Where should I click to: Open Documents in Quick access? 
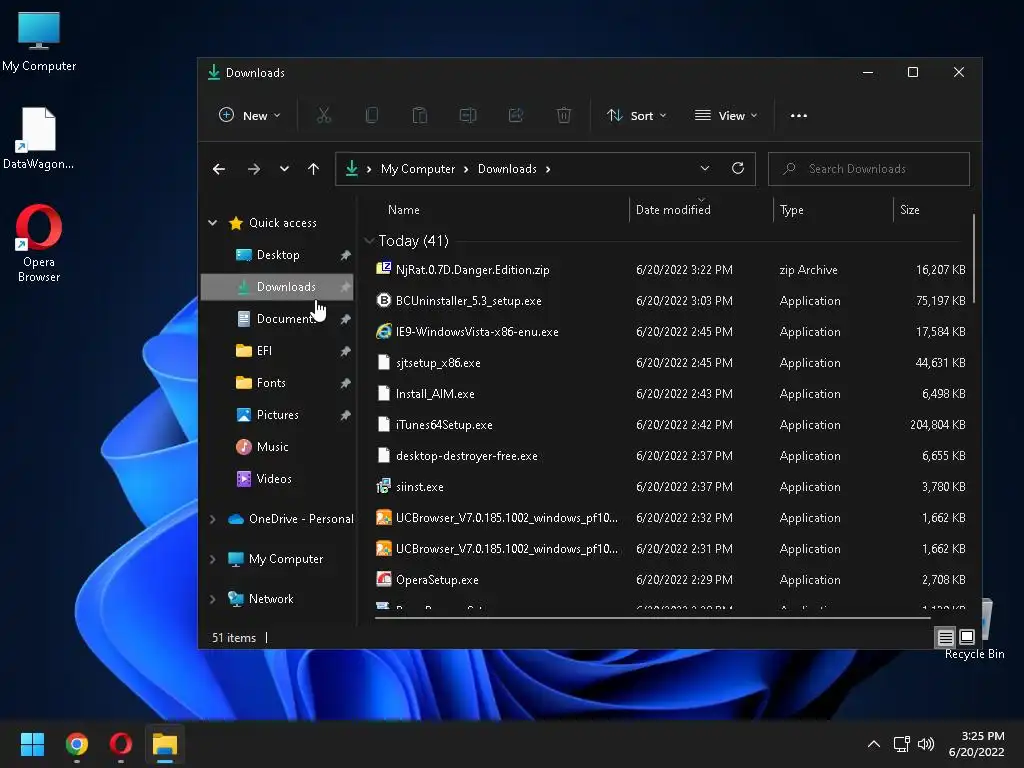click(277, 319)
